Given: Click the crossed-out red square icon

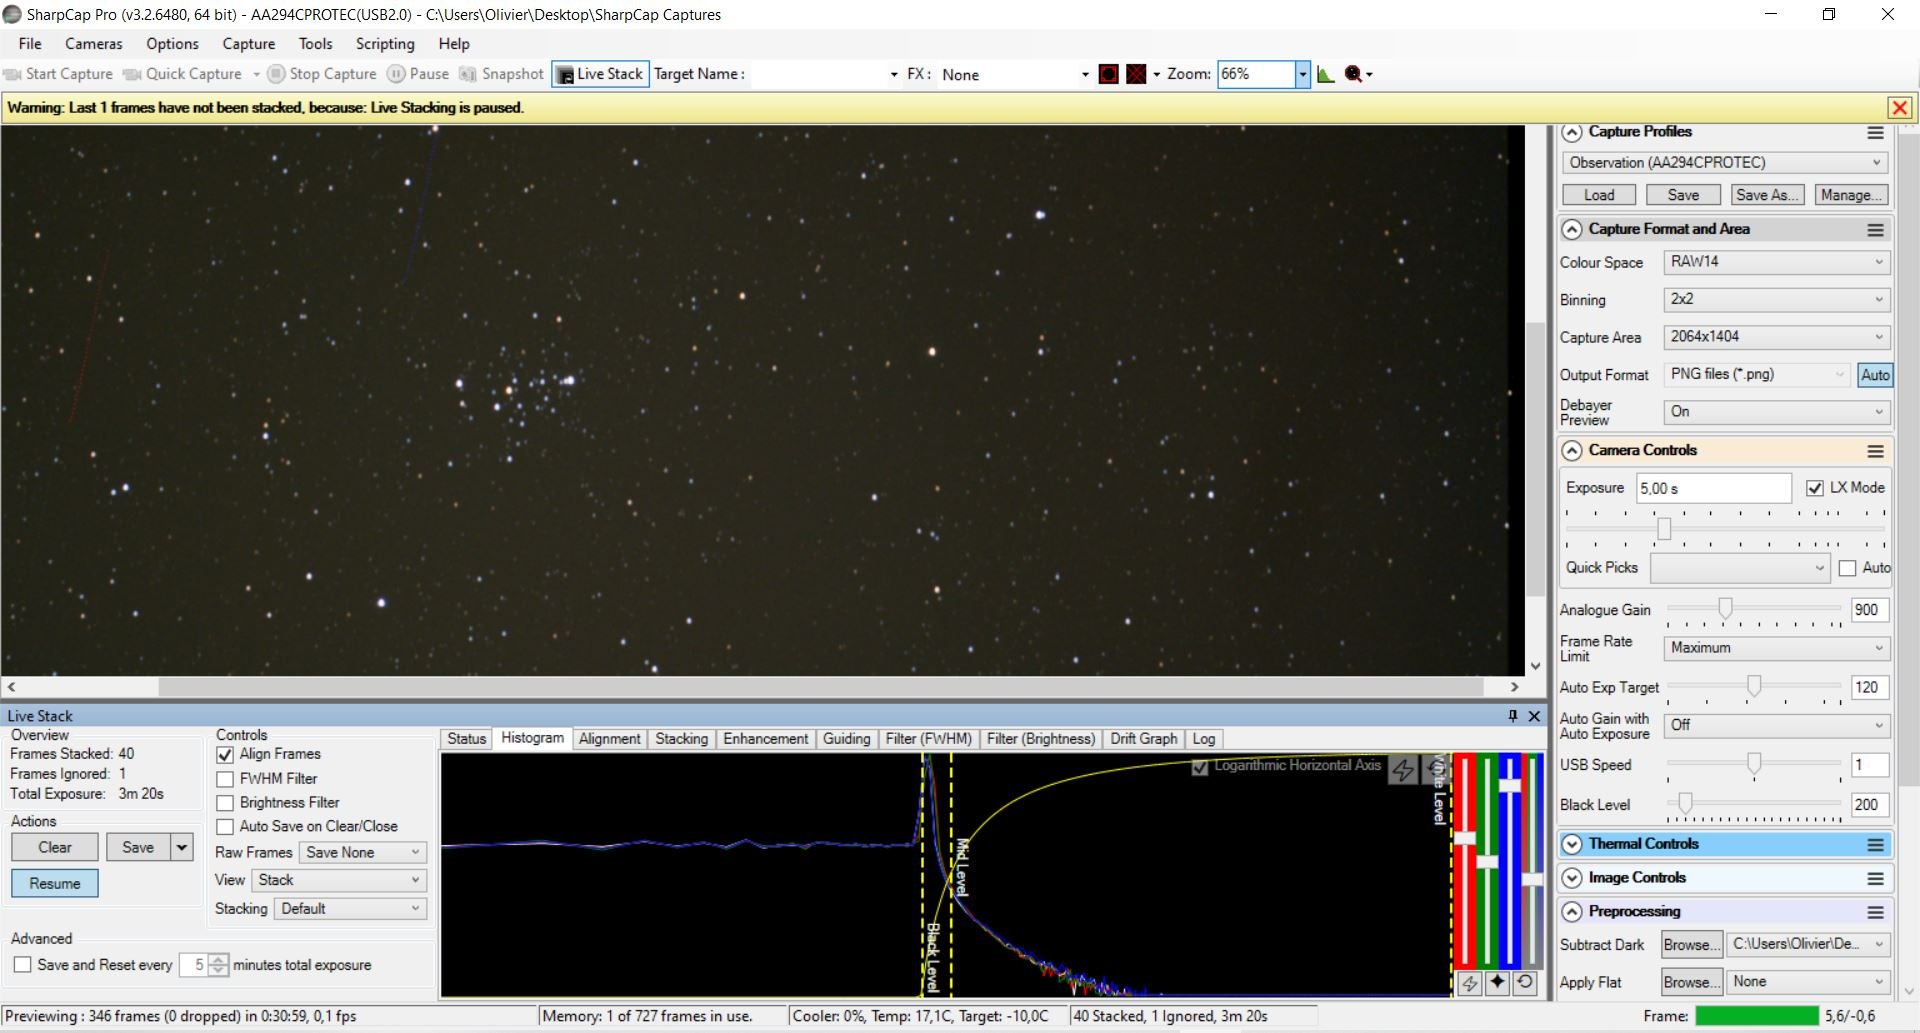Looking at the screenshot, I should coord(1136,74).
